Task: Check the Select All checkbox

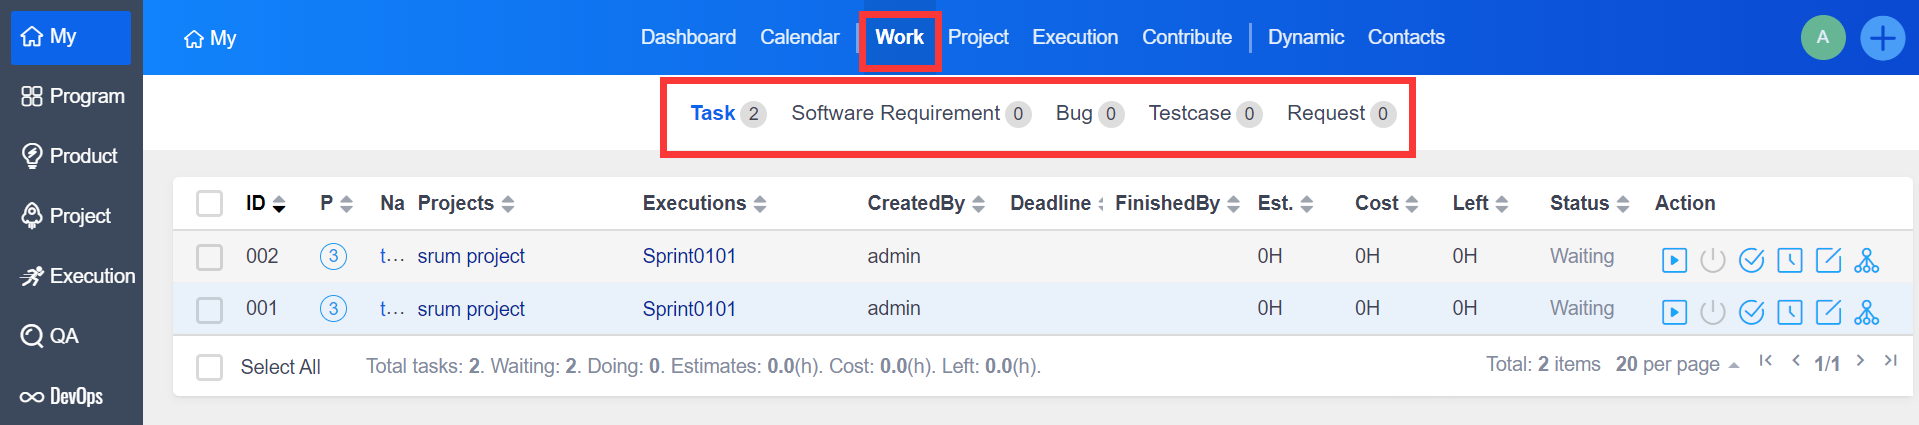Action: pyautogui.click(x=210, y=367)
